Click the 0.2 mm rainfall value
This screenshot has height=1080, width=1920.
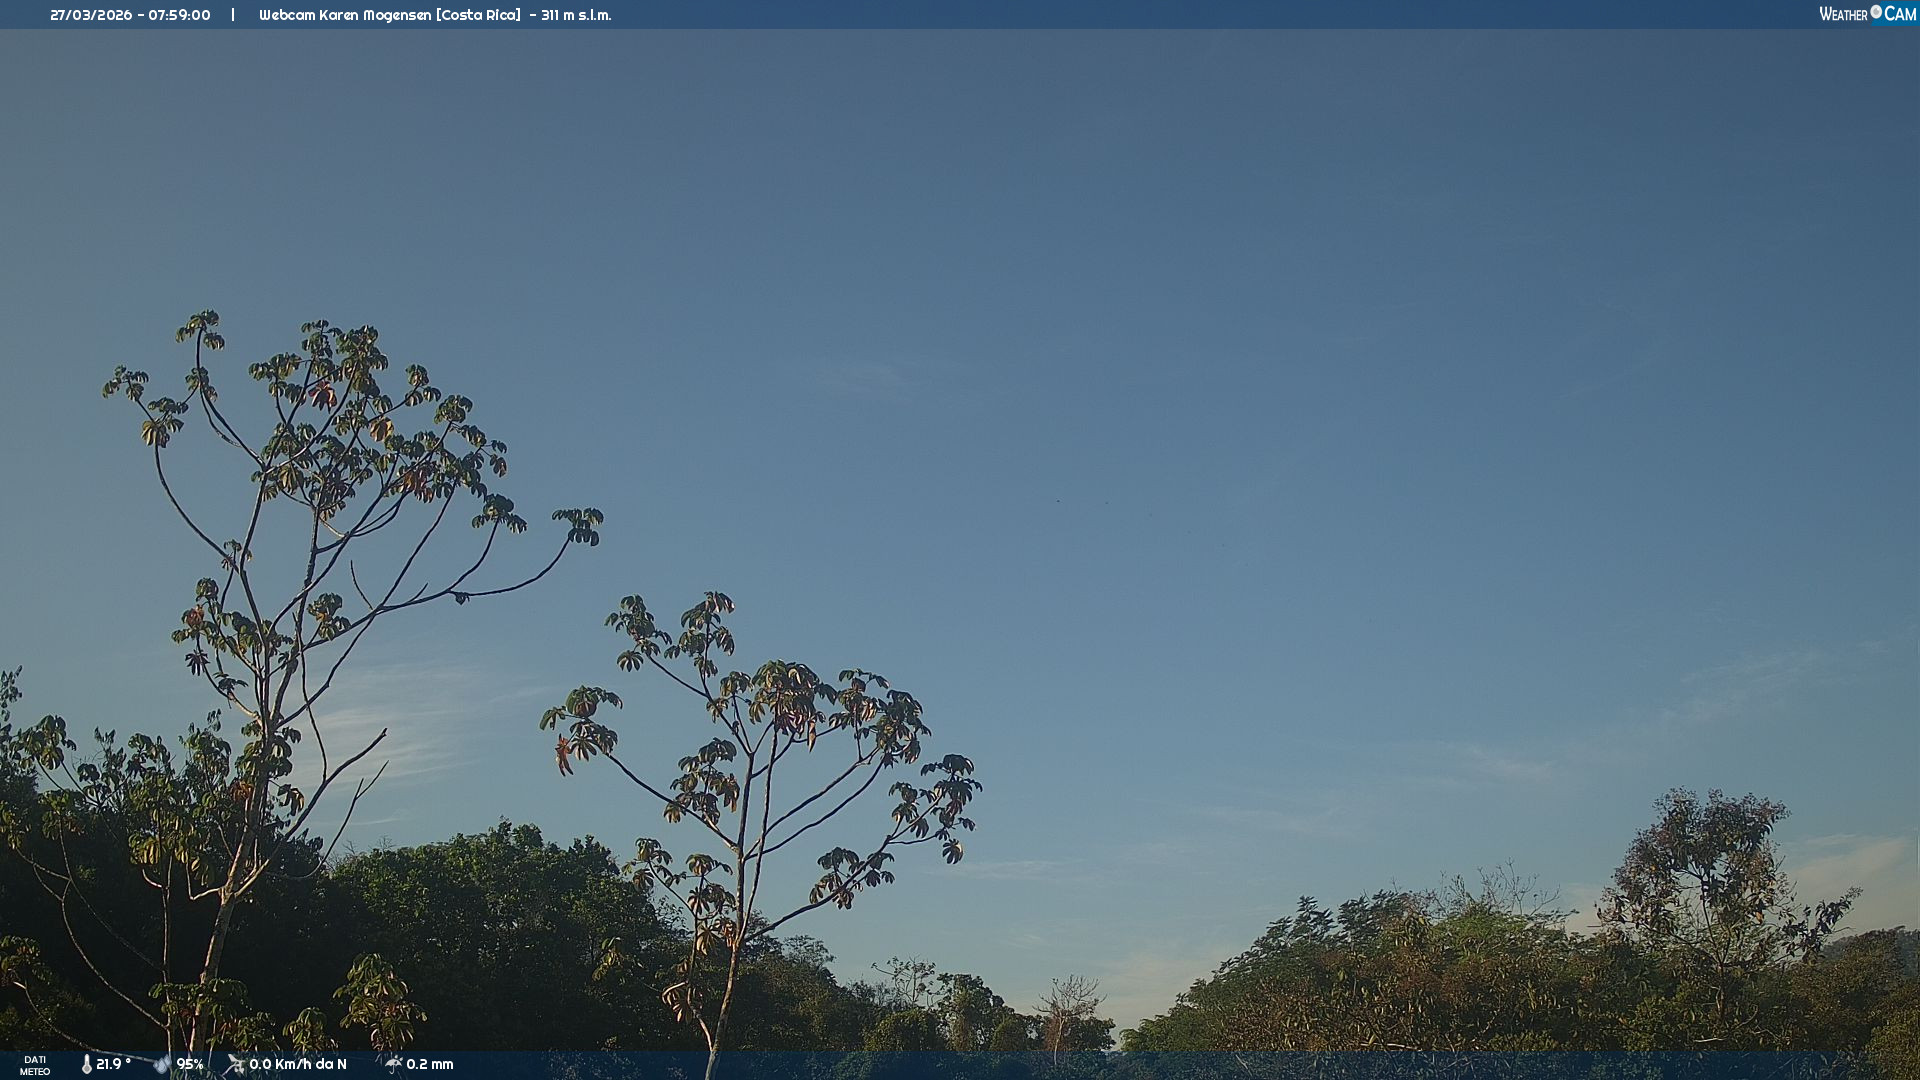430,1065
